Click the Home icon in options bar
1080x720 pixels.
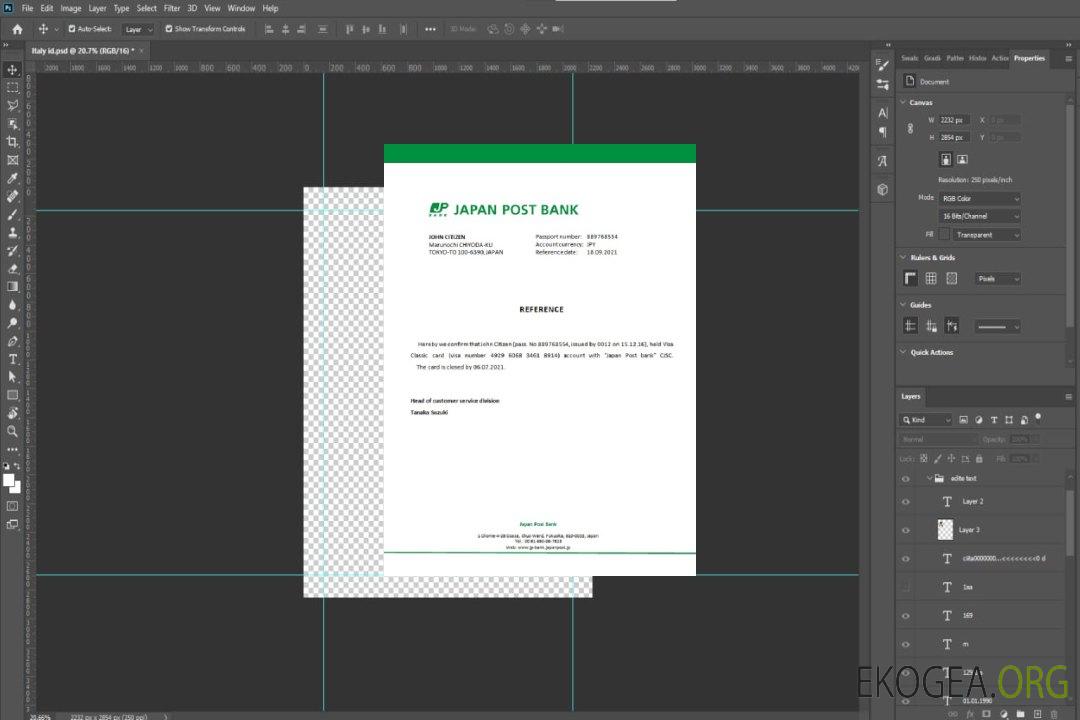(x=17, y=29)
